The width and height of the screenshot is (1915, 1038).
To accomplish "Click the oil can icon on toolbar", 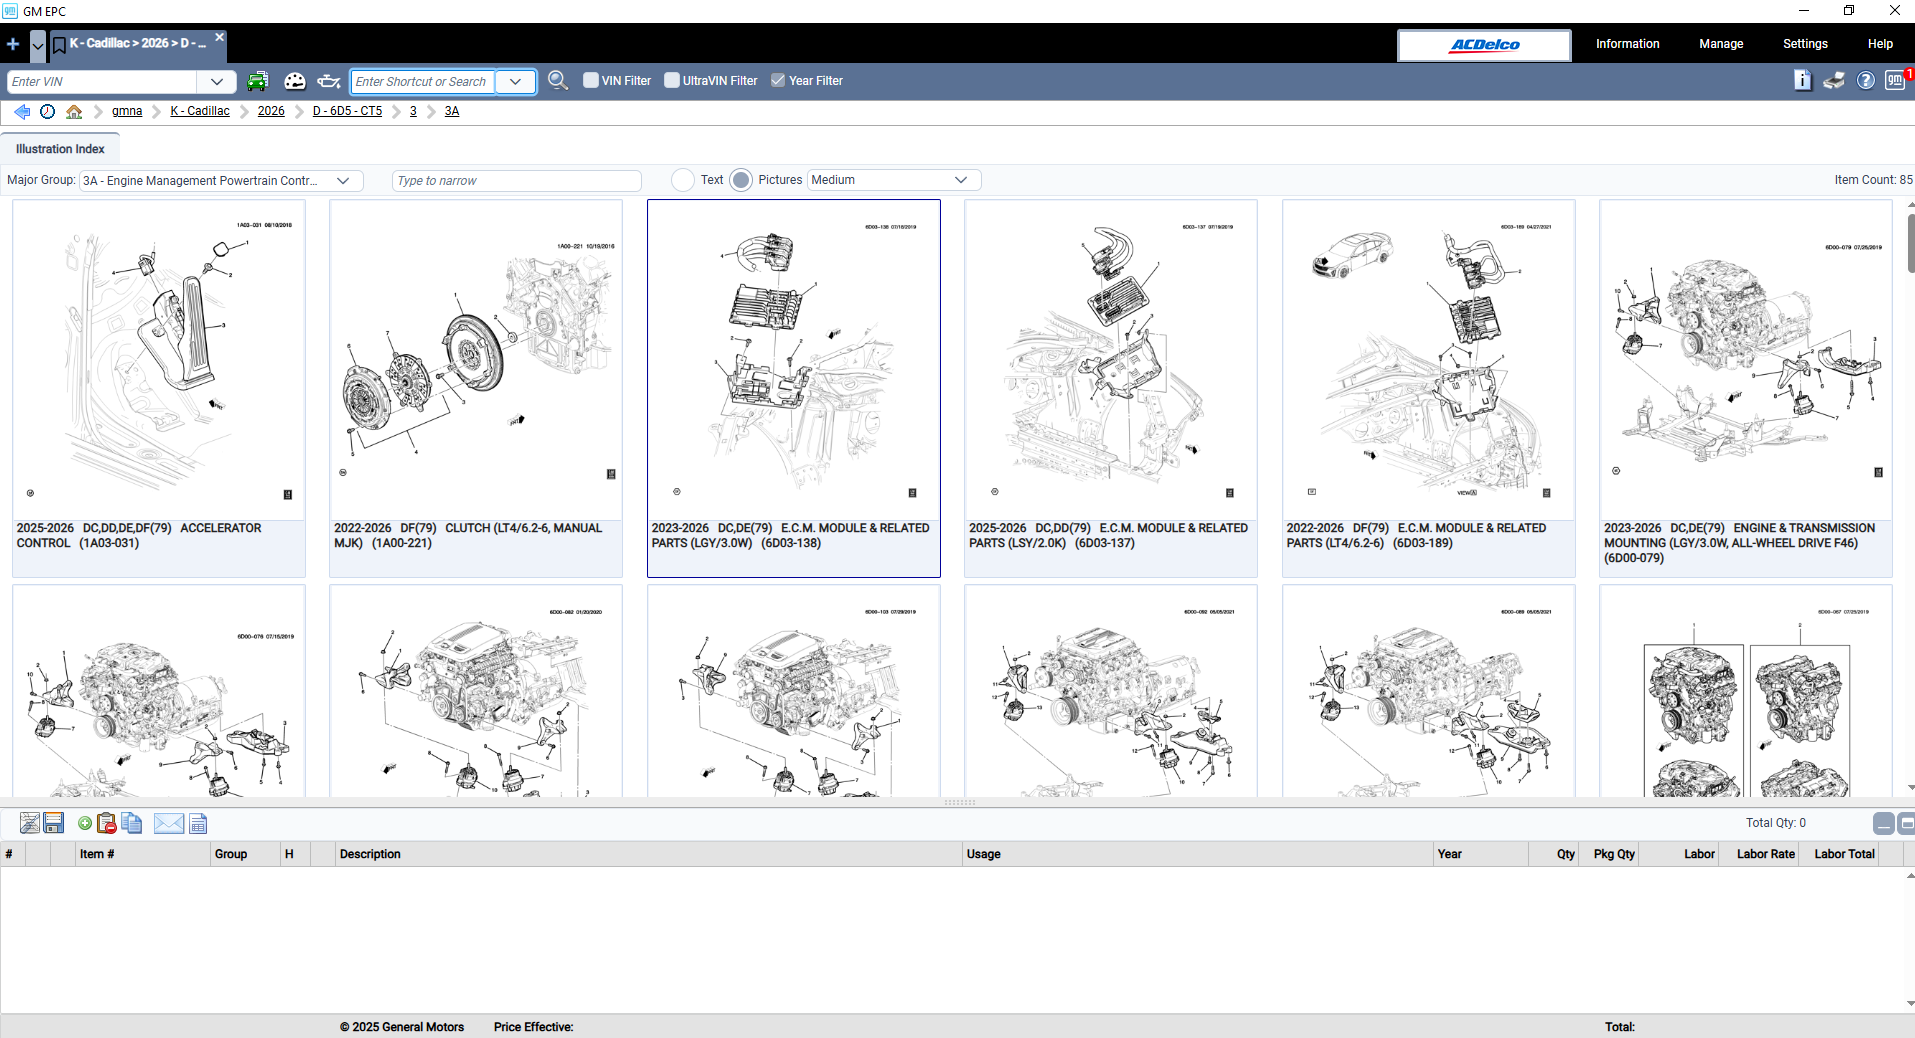I will [329, 81].
